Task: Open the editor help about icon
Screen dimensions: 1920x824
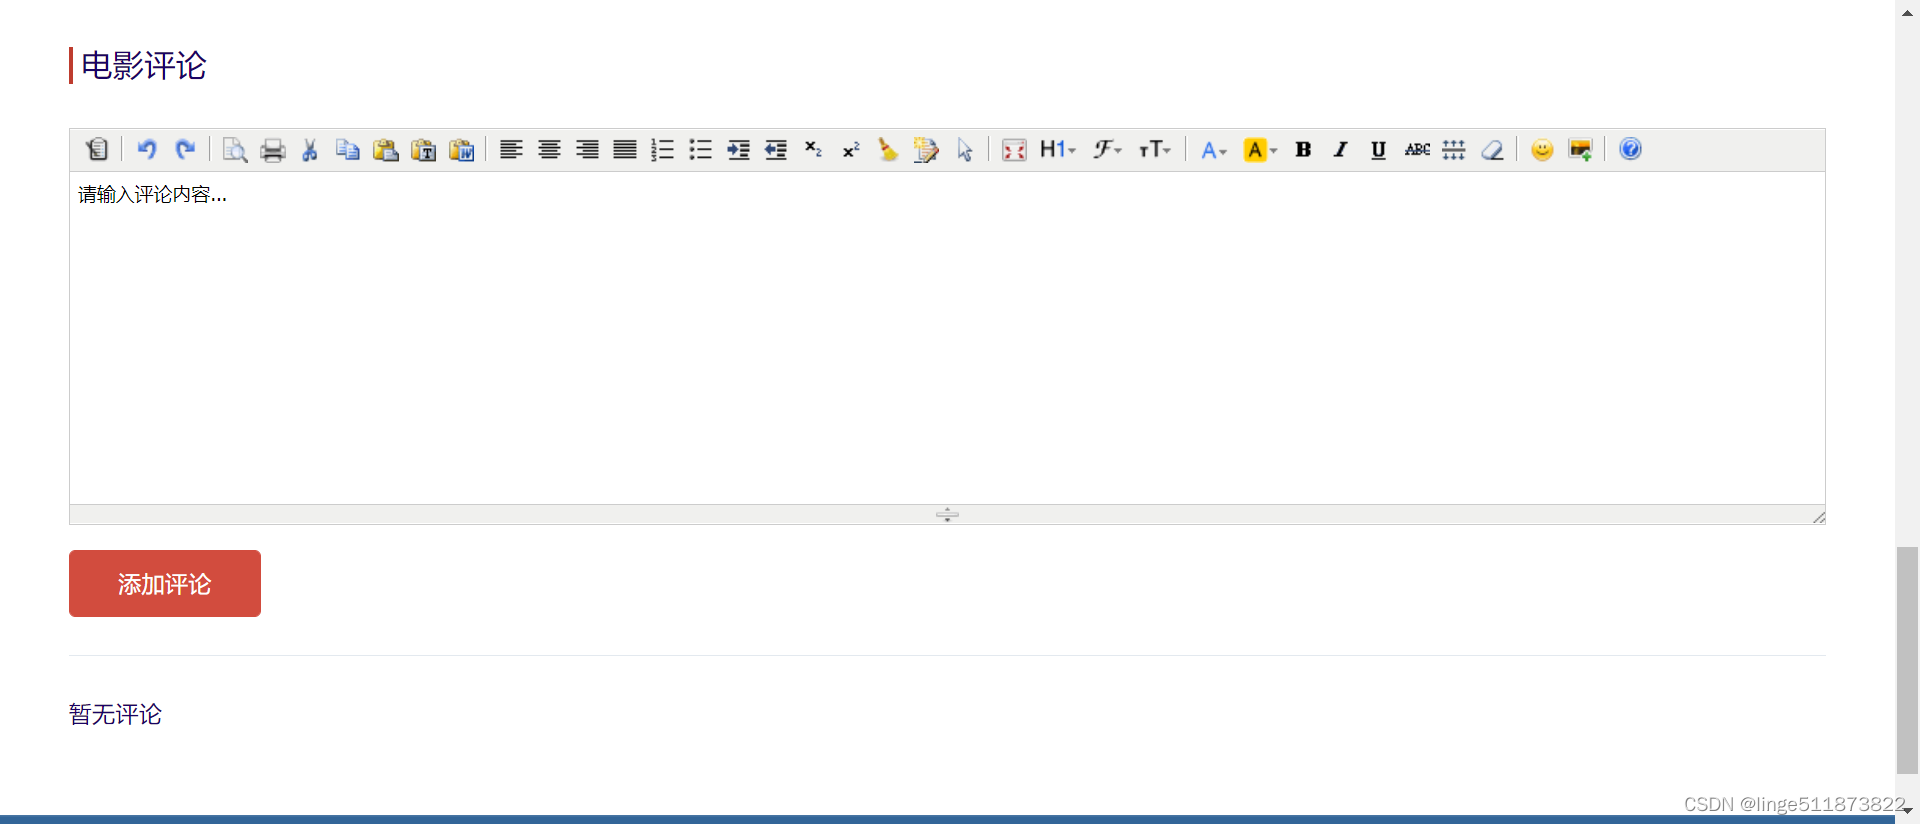Action: point(1630,149)
